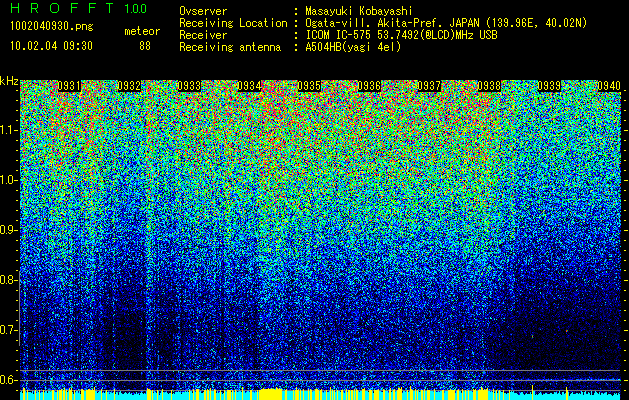
Task: Click the 0936 time marker
Action: click(x=369, y=86)
